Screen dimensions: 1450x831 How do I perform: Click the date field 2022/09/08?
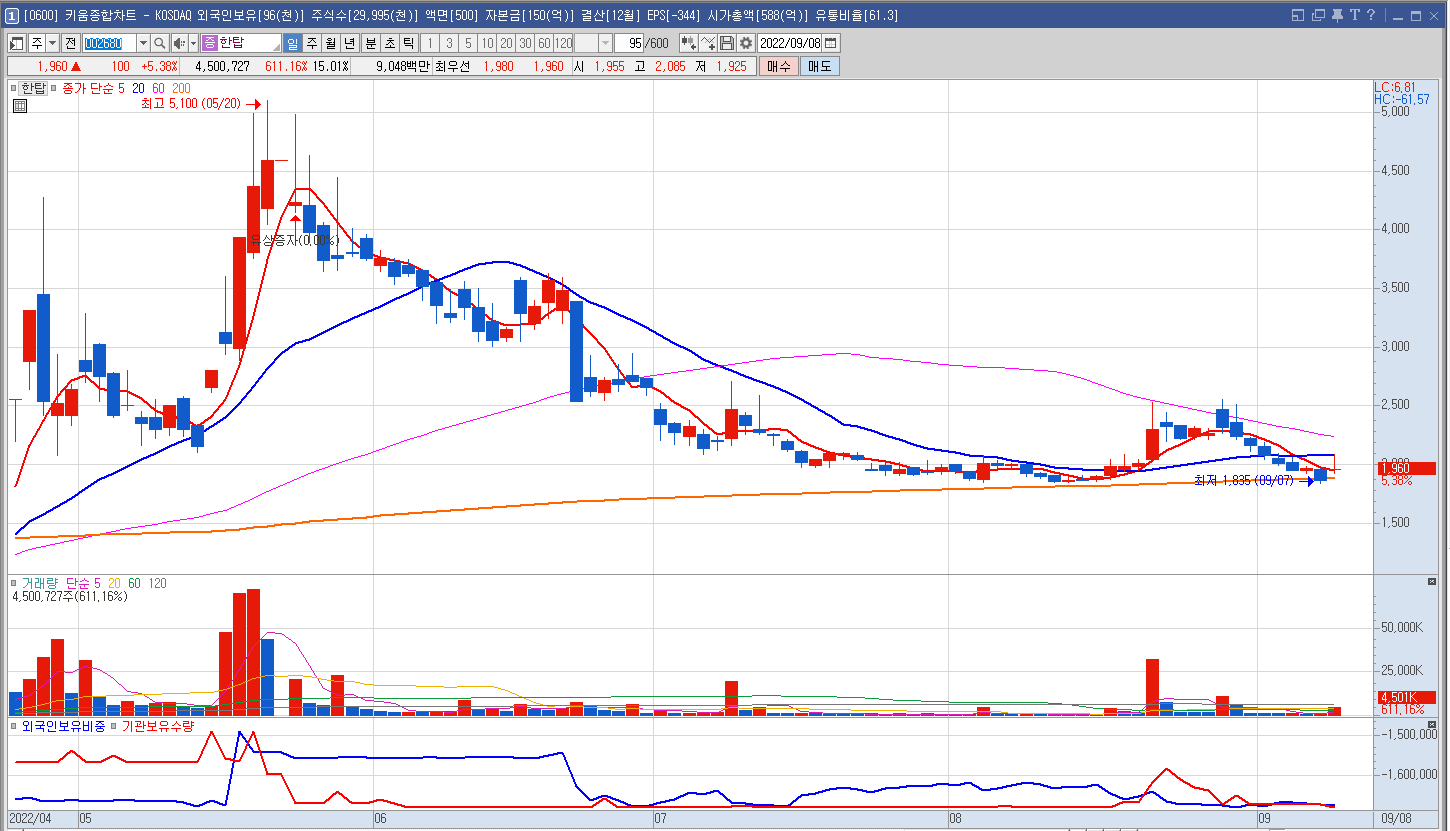click(790, 43)
